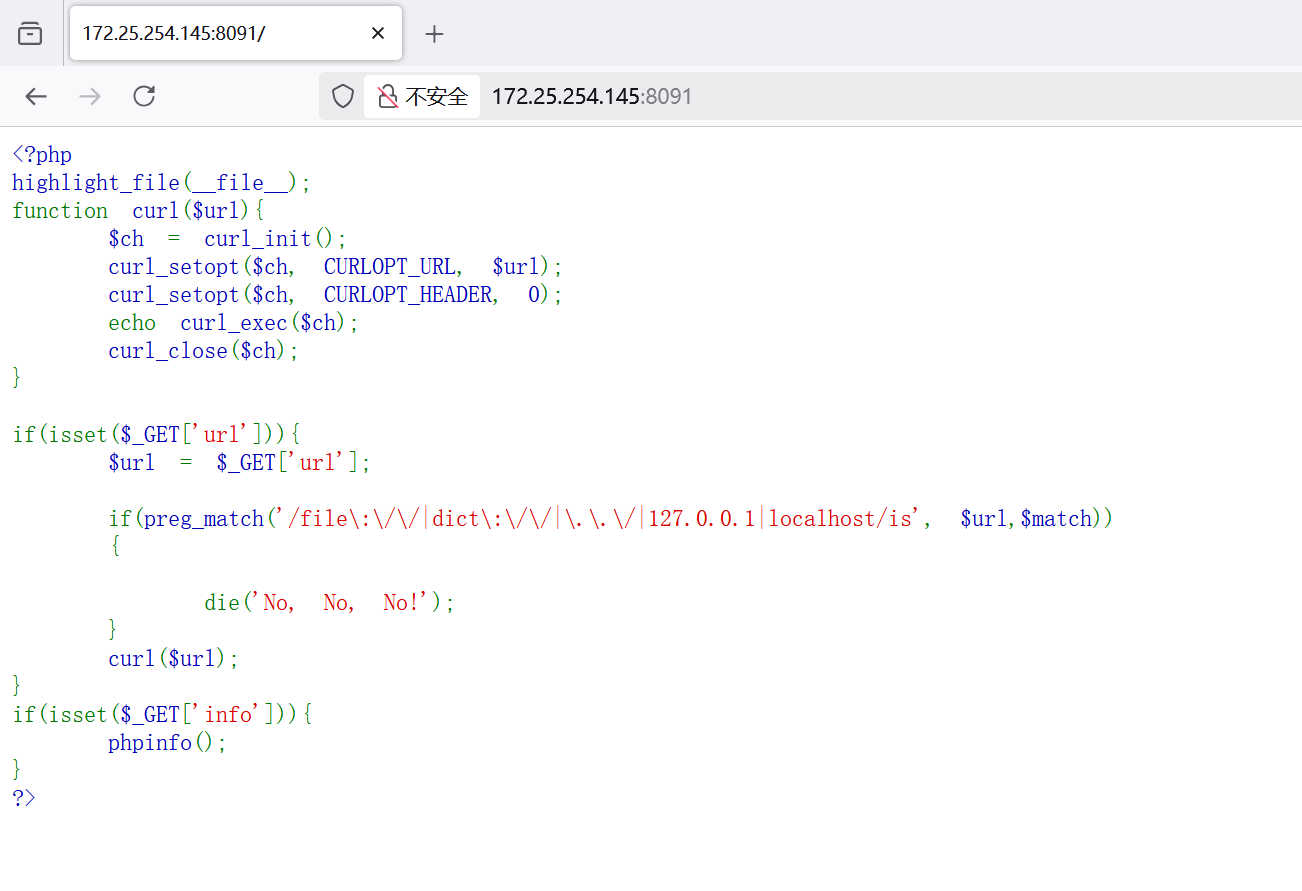Close the 172.25.254.145:8091/ tab
Viewport: 1302px width, 891px height.
(378, 34)
